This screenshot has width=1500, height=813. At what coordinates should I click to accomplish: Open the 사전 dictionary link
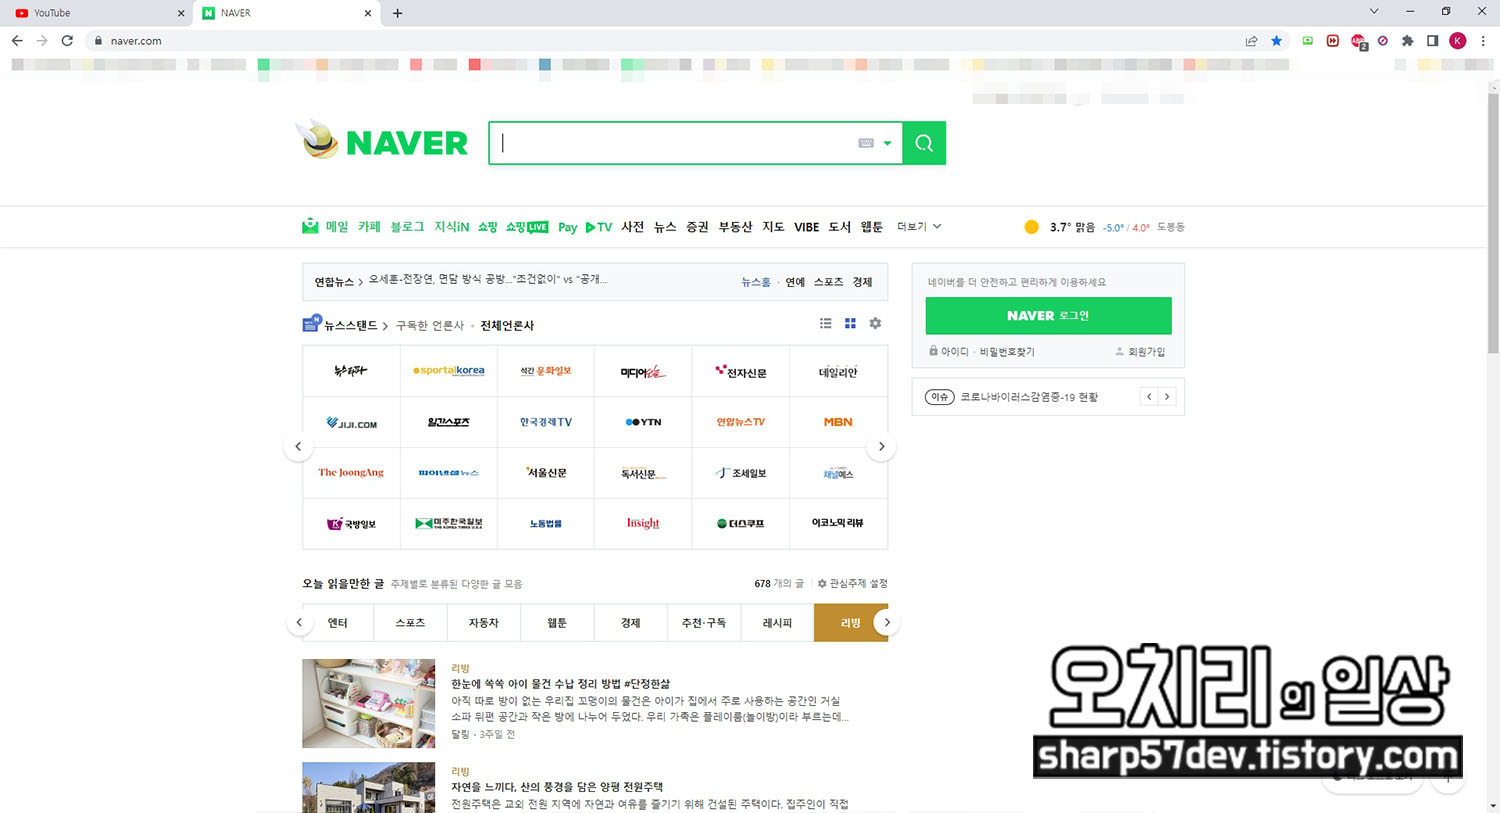coord(633,227)
